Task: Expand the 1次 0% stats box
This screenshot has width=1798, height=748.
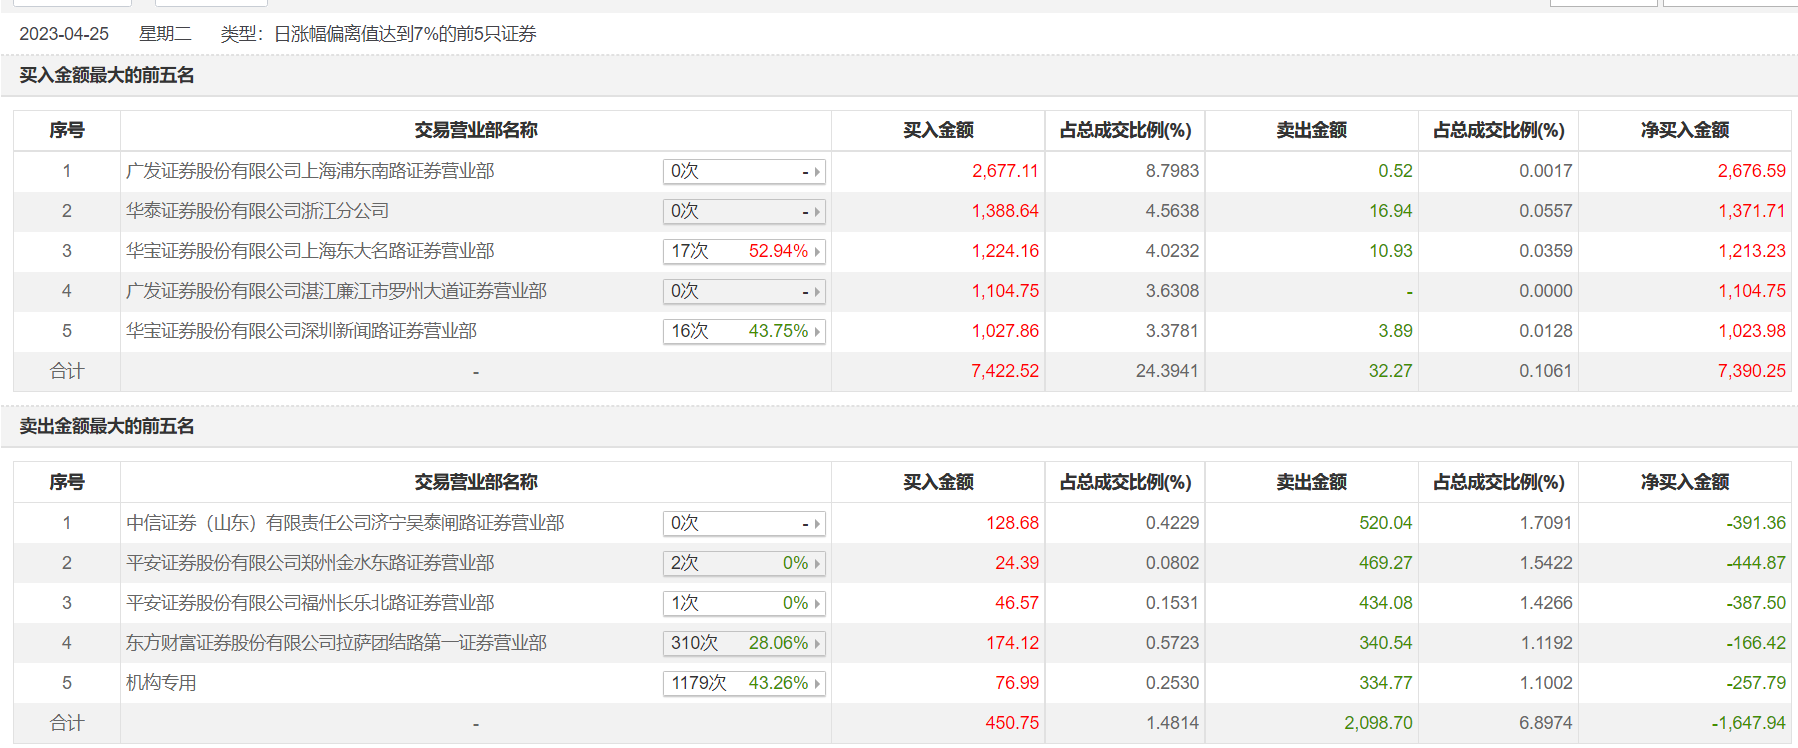Action: point(744,603)
